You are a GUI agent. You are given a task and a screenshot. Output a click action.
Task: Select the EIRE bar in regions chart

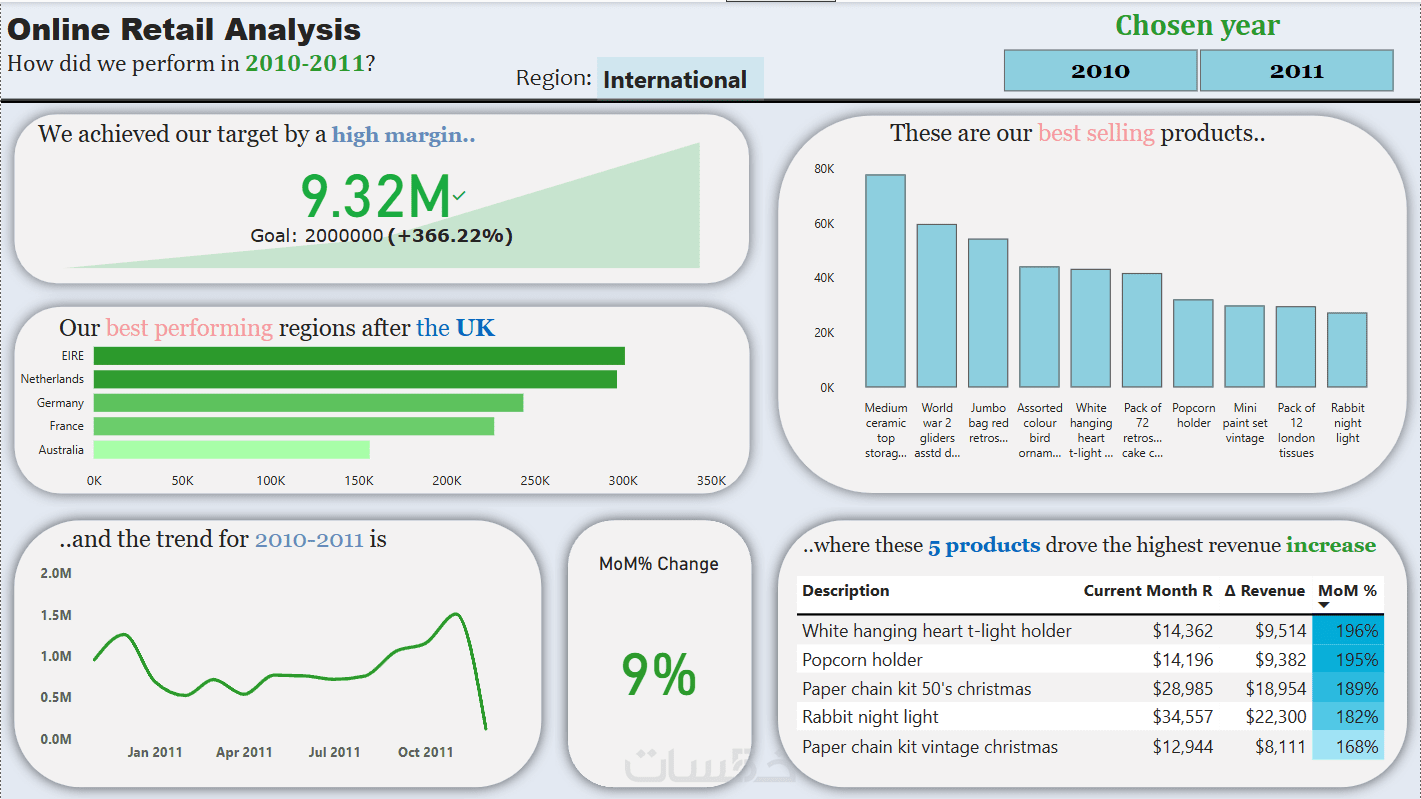[359, 356]
